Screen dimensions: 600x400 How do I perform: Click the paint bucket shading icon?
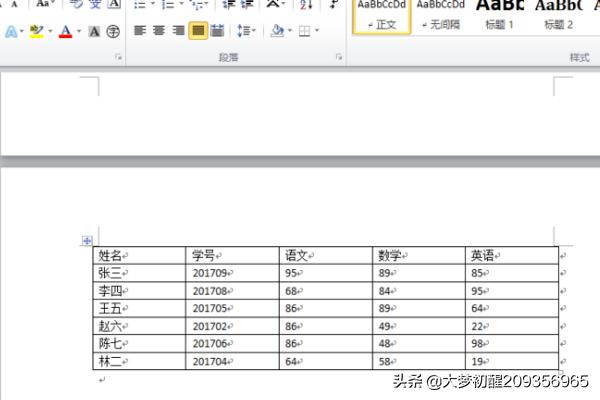(277, 30)
